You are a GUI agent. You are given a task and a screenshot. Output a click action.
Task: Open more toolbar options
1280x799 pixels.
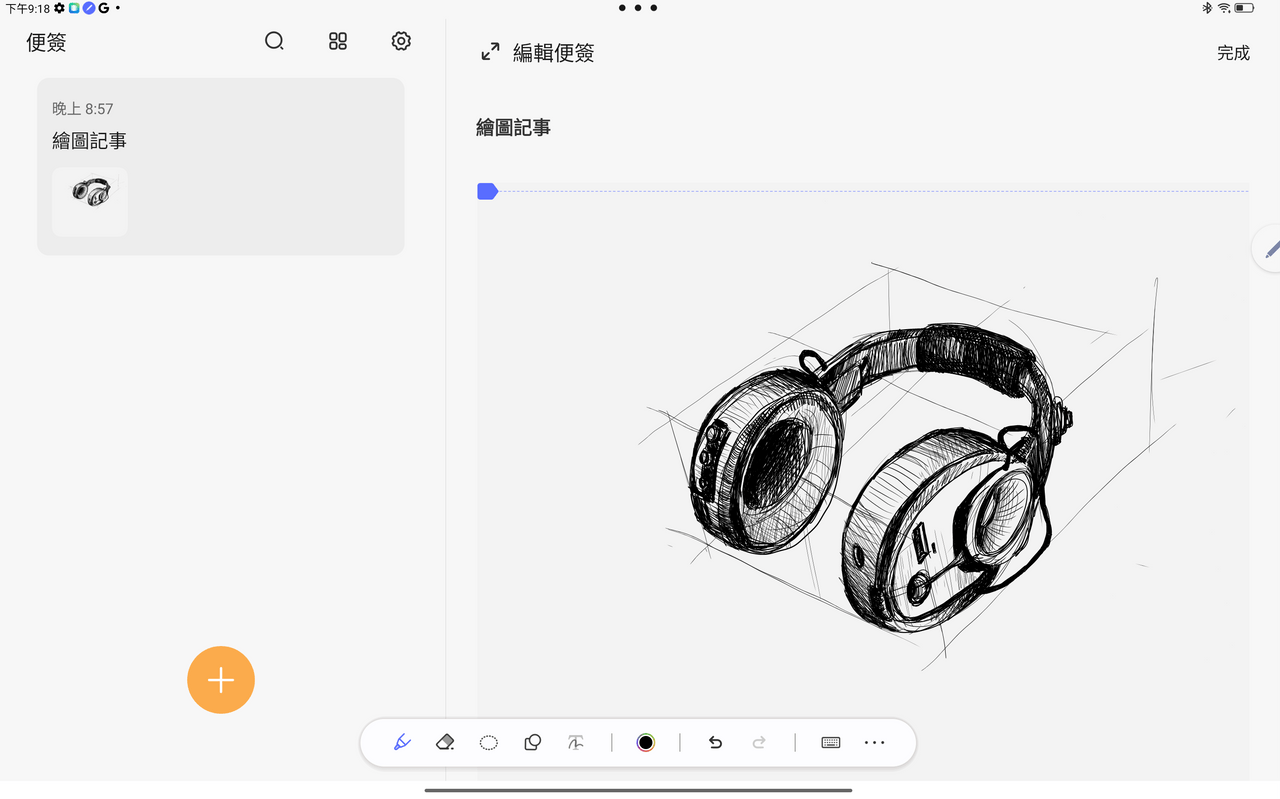point(874,742)
